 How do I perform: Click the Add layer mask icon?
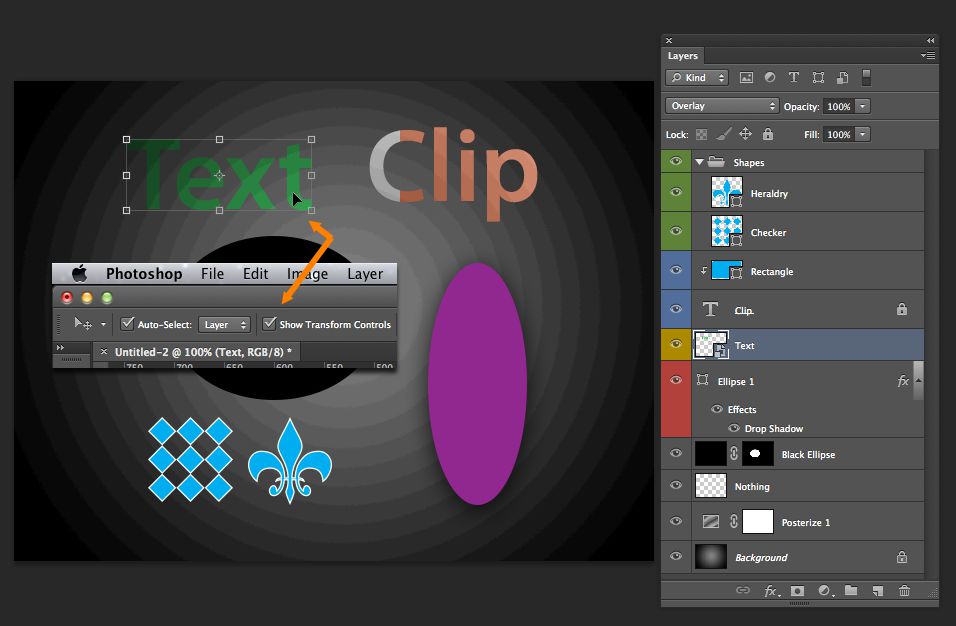tap(797, 591)
